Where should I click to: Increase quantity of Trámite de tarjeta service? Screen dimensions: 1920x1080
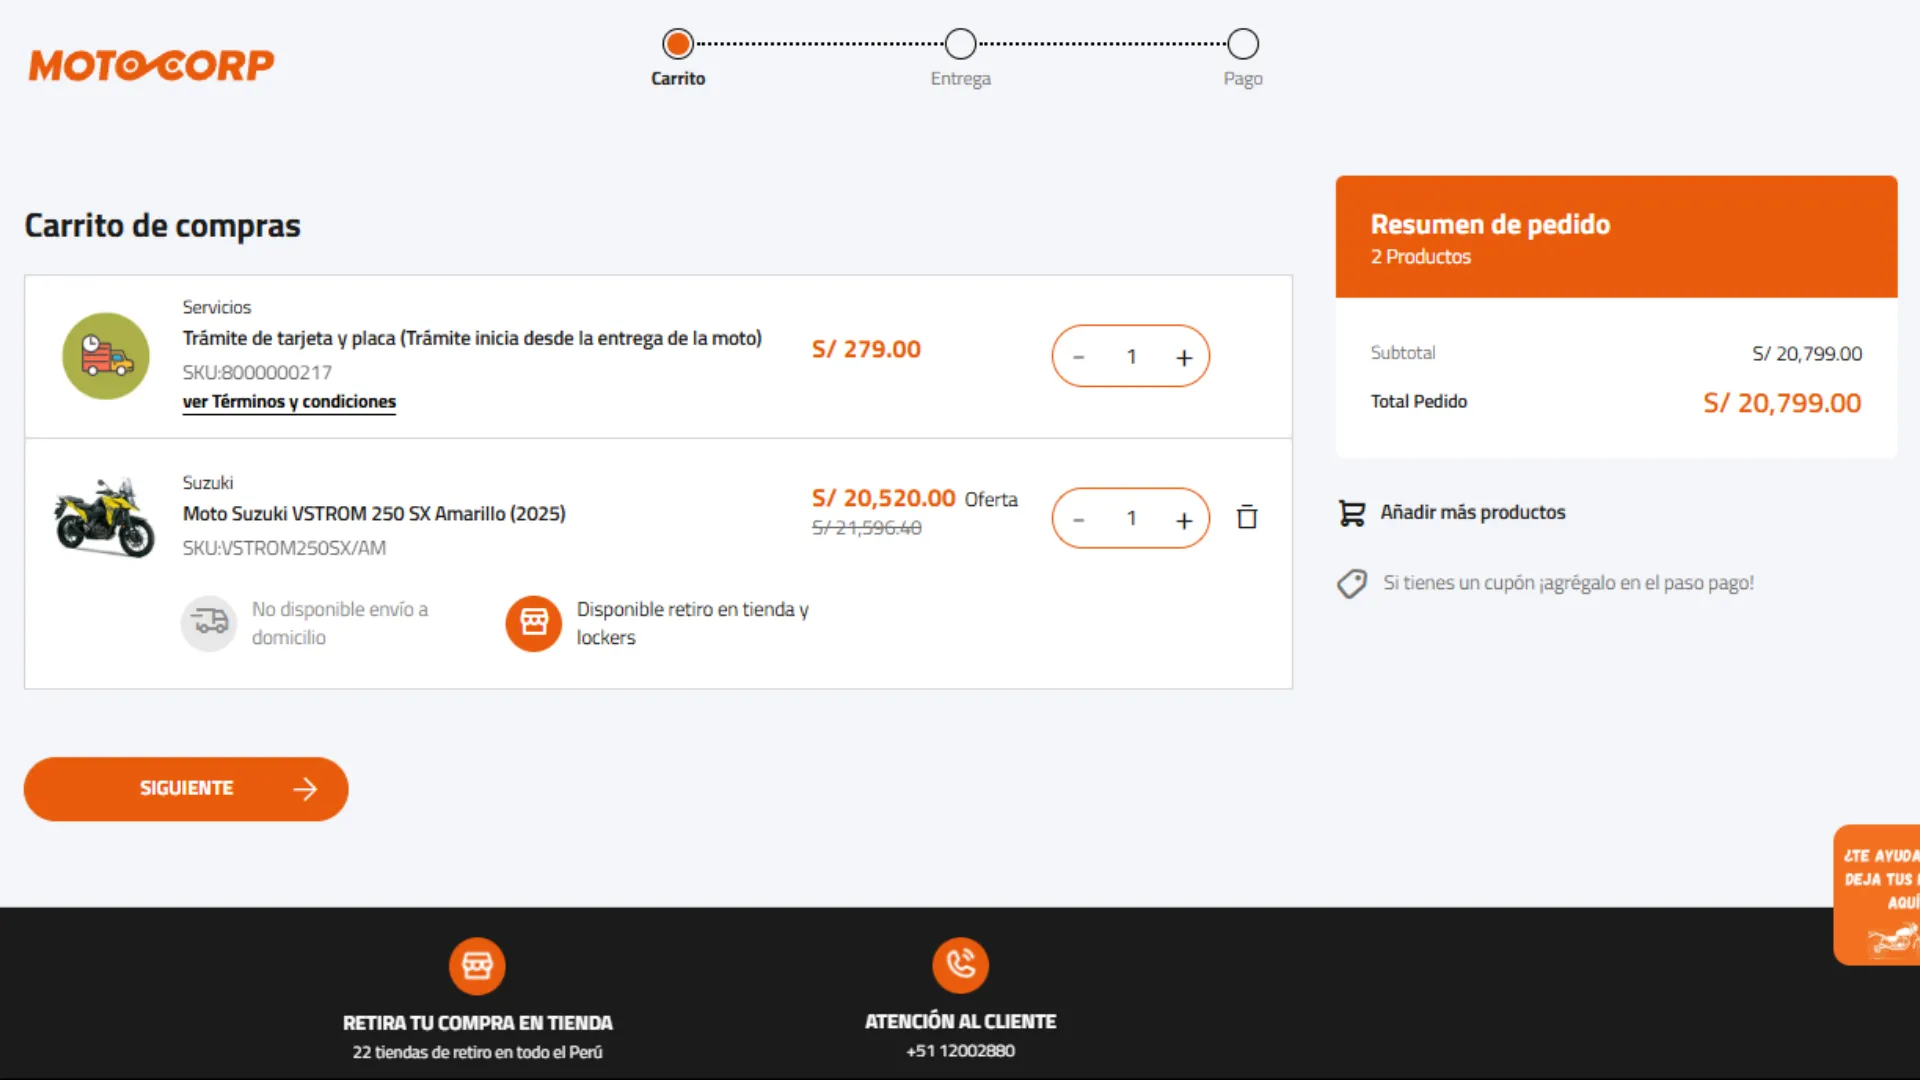pos(1184,357)
